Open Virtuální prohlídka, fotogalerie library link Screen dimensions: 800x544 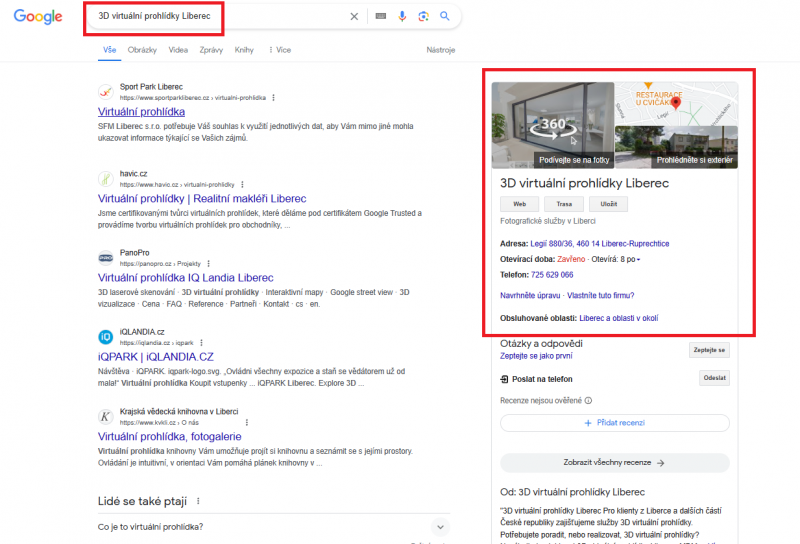click(x=169, y=436)
